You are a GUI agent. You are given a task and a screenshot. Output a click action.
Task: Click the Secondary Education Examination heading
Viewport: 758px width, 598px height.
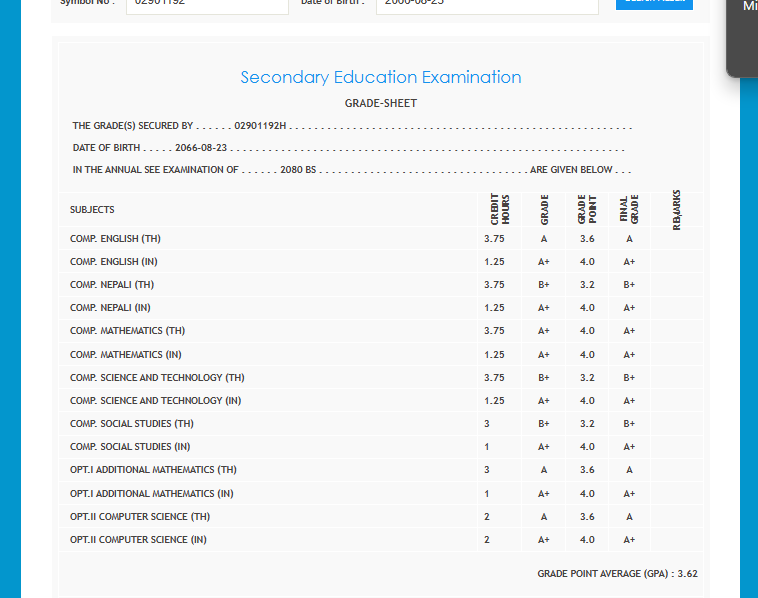(381, 77)
